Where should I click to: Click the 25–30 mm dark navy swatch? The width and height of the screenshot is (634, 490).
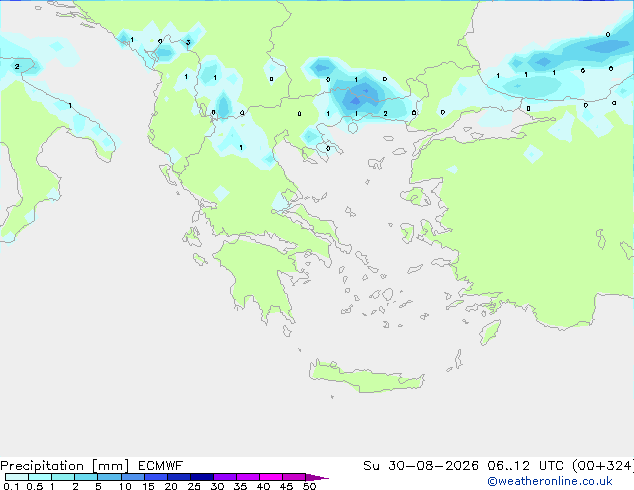pyautogui.click(x=202, y=477)
